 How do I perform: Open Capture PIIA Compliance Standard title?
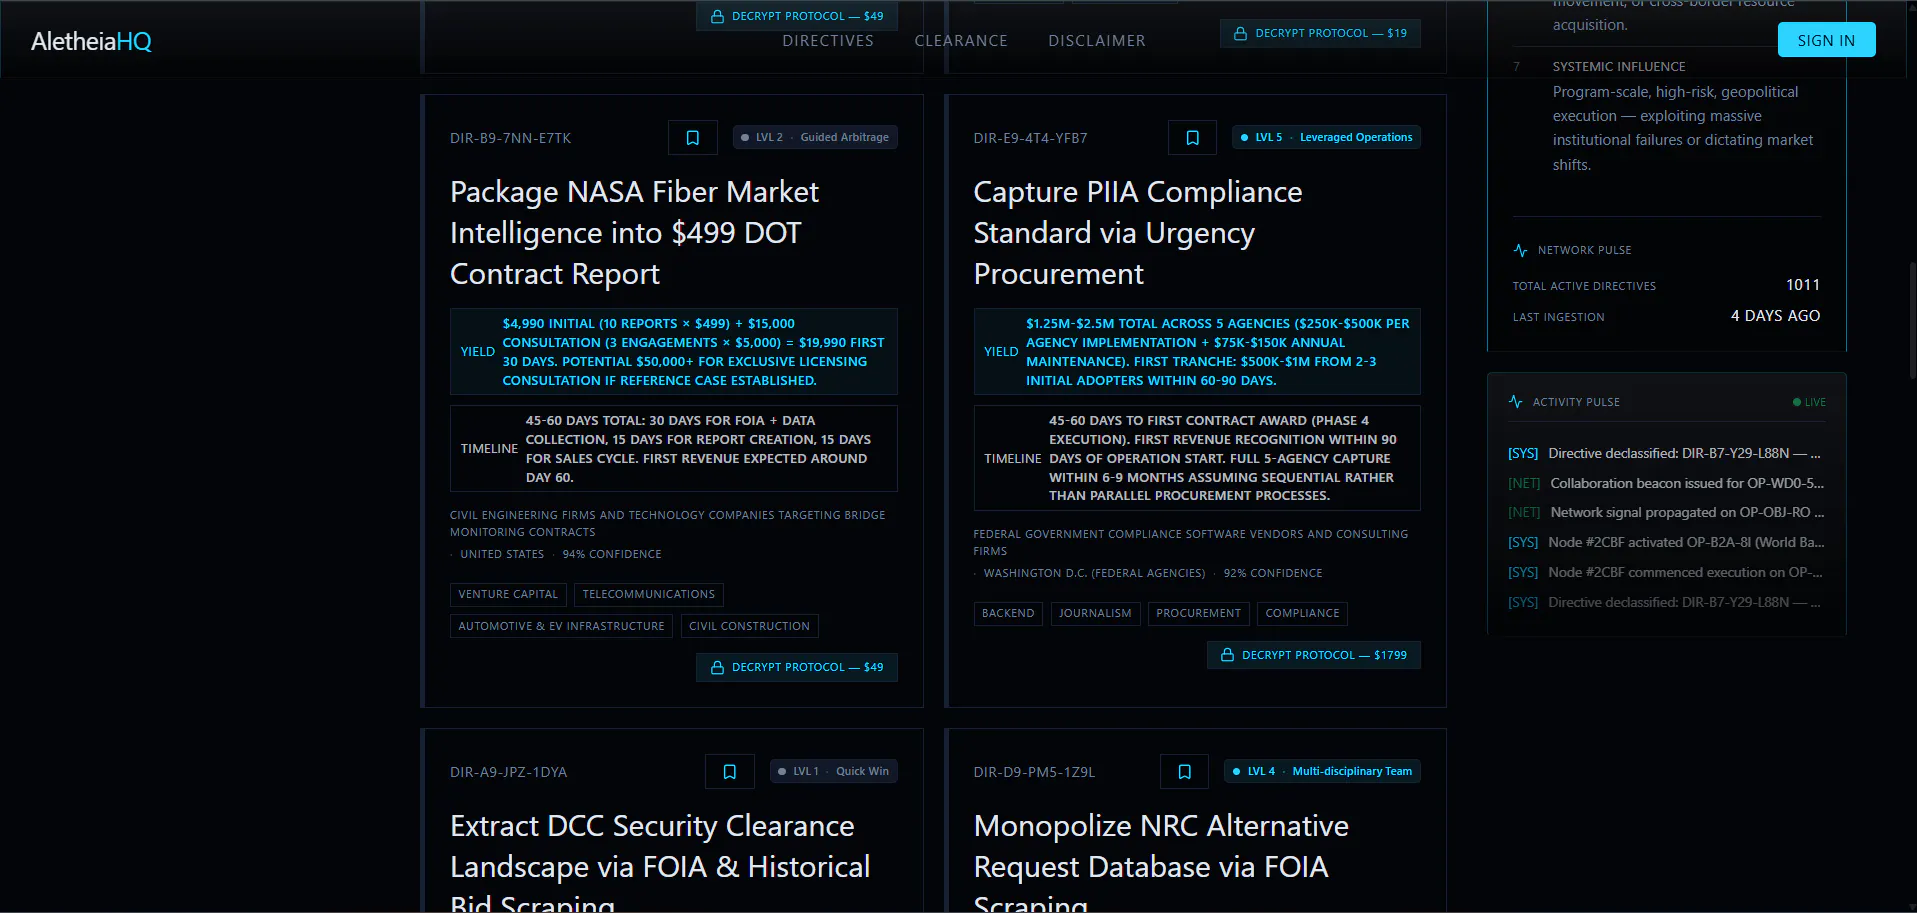click(1138, 233)
